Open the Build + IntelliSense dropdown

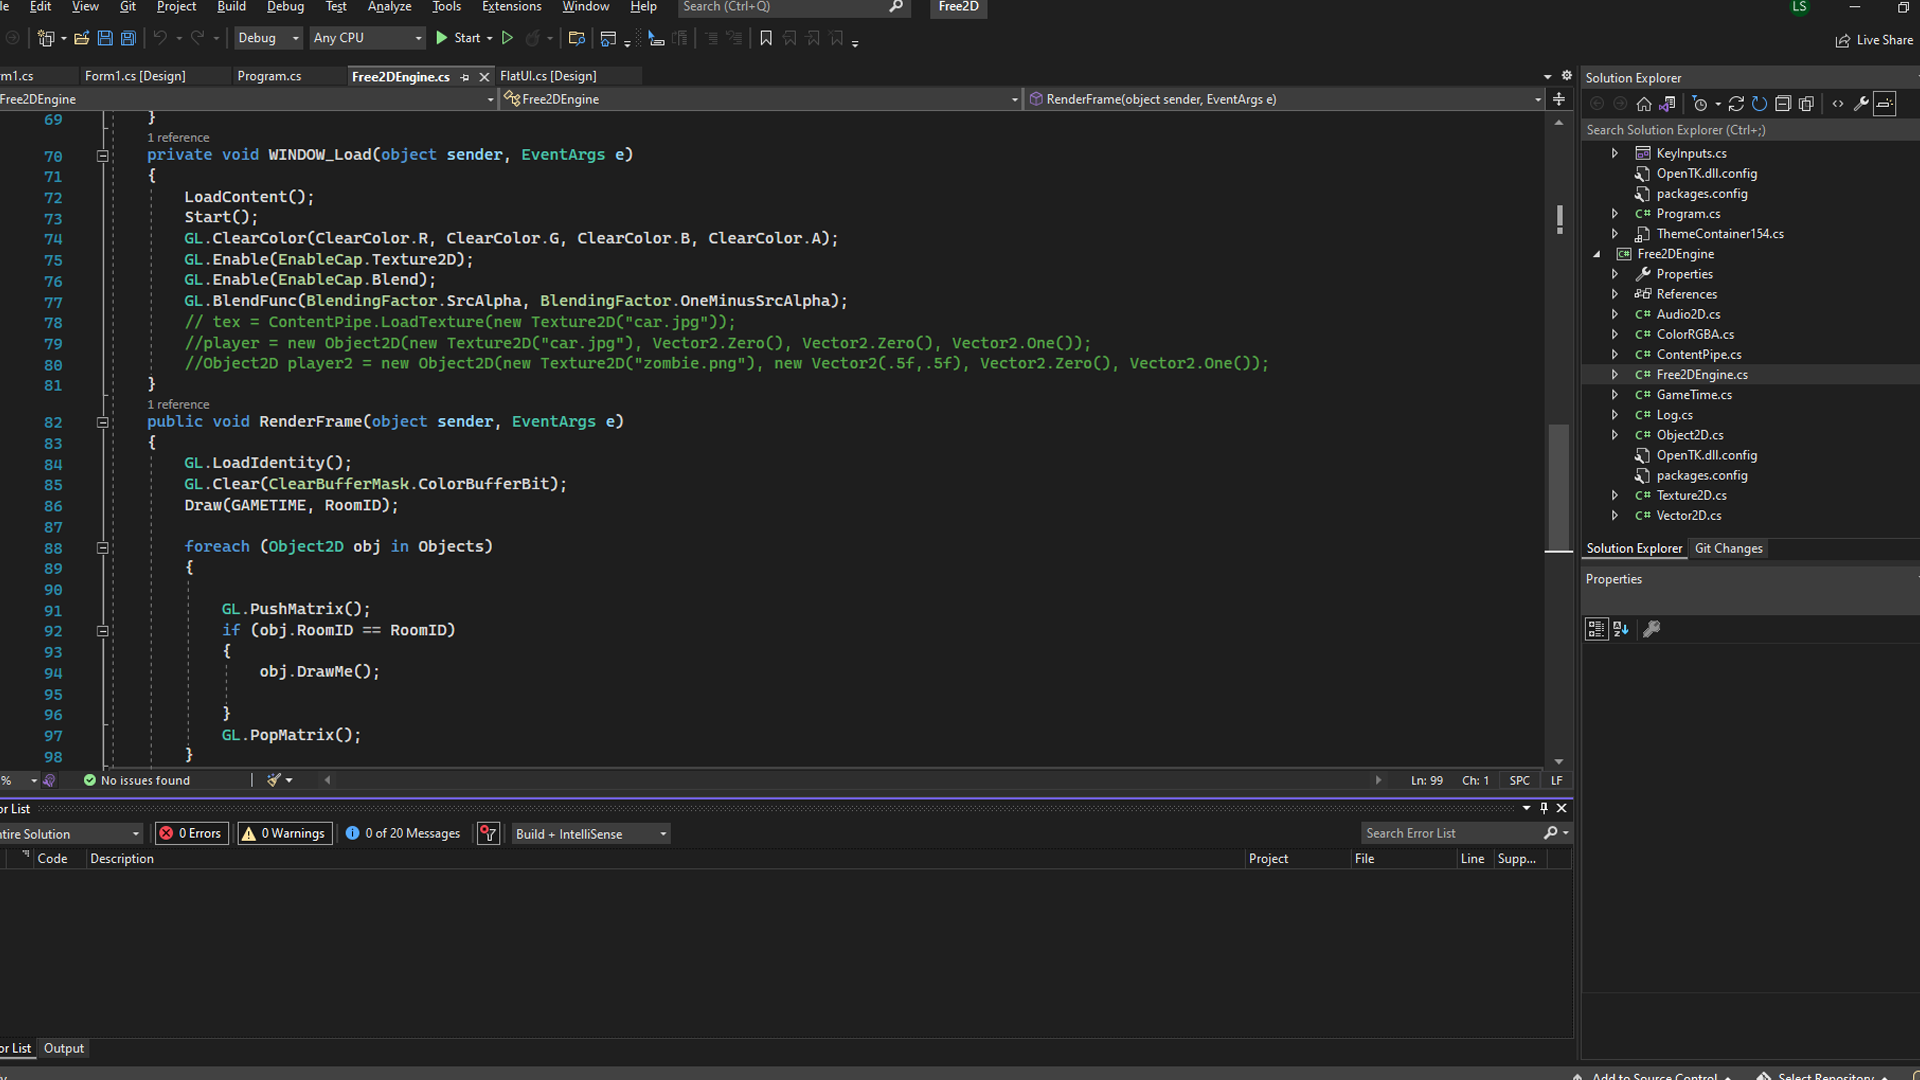pyautogui.click(x=590, y=834)
